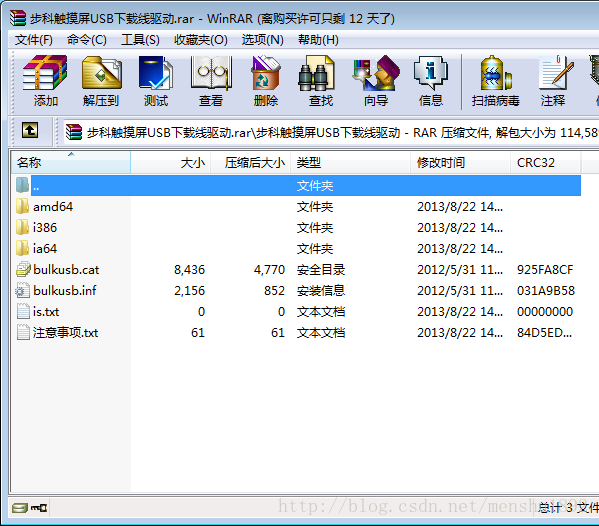Select the bulkusb.inf file name
Image resolution: width=599 pixels, height=526 pixels.
[x=65, y=291]
